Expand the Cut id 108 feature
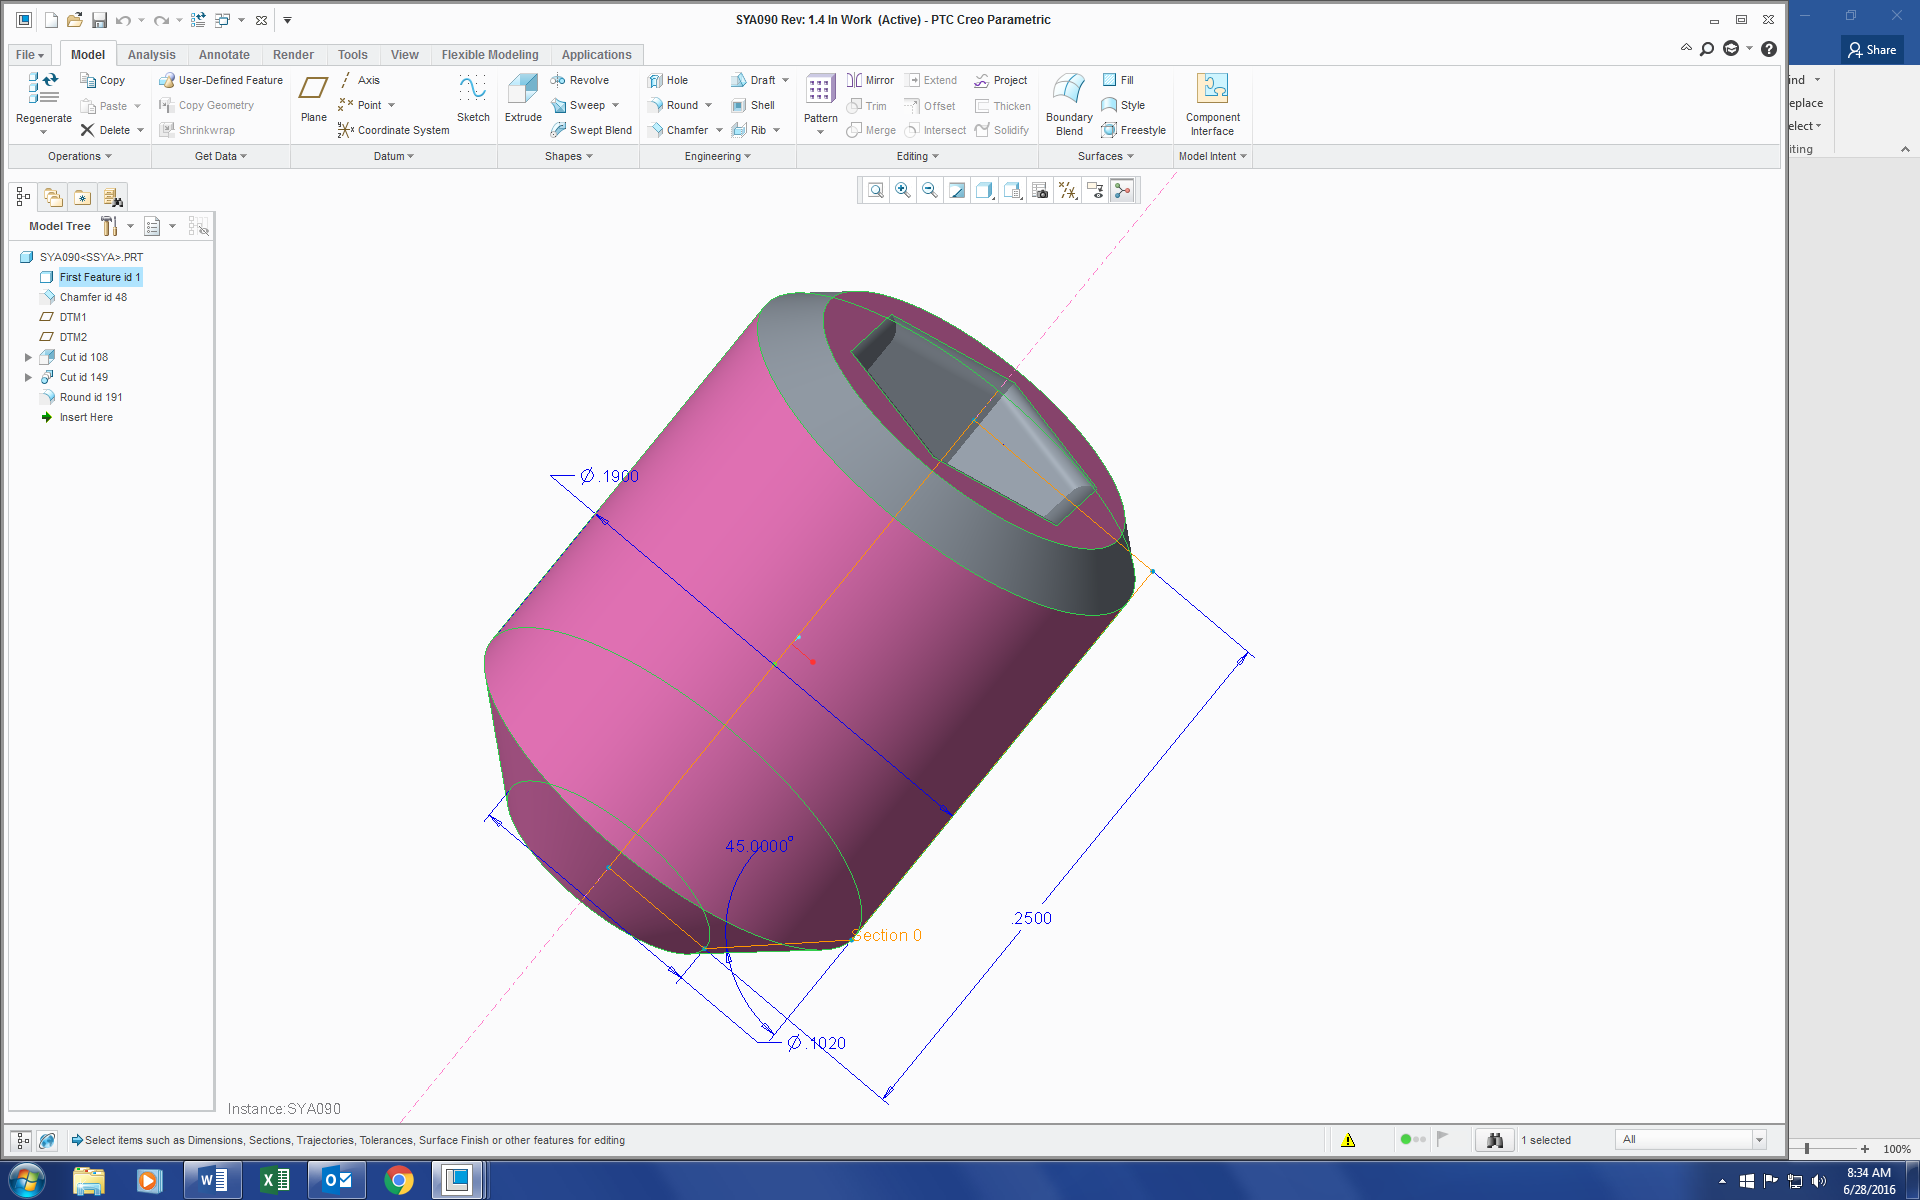The width and height of the screenshot is (1920, 1200). tap(28, 357)
